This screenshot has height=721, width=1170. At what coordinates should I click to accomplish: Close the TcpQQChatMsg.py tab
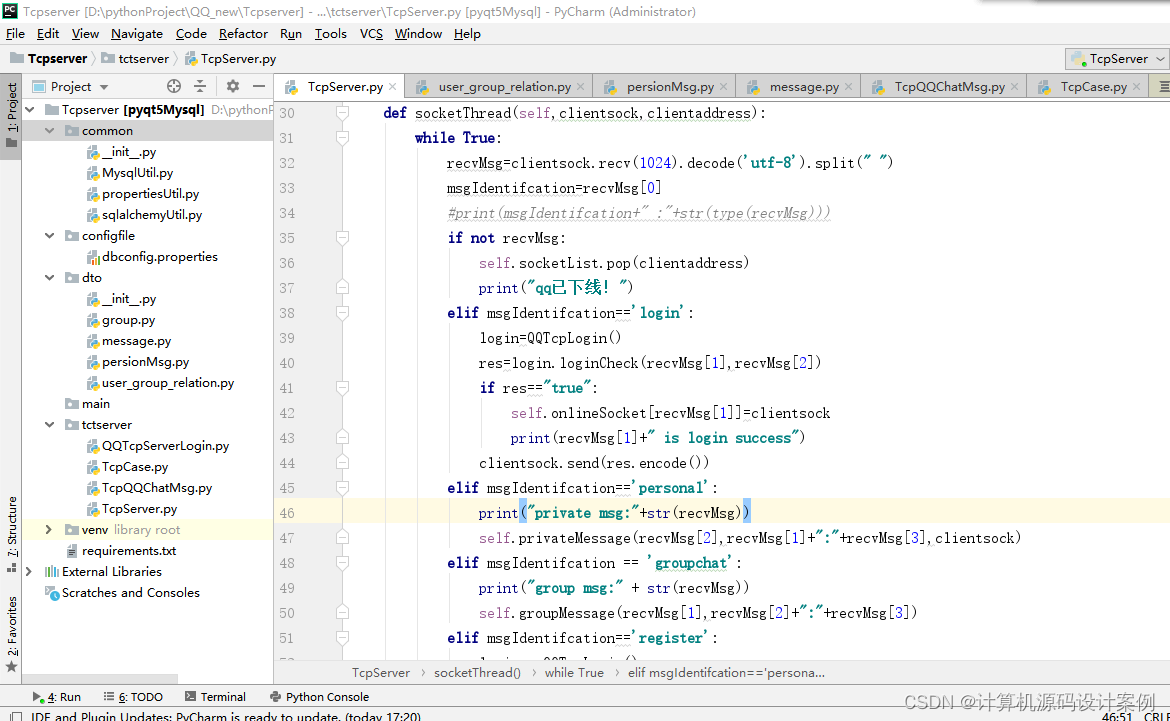coord(1014,87)
